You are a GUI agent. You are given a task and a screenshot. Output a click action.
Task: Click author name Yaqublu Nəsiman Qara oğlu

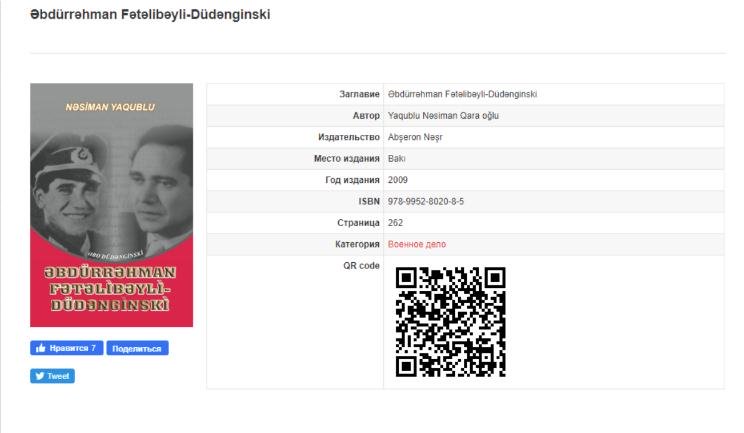click(x=443, y=116)
